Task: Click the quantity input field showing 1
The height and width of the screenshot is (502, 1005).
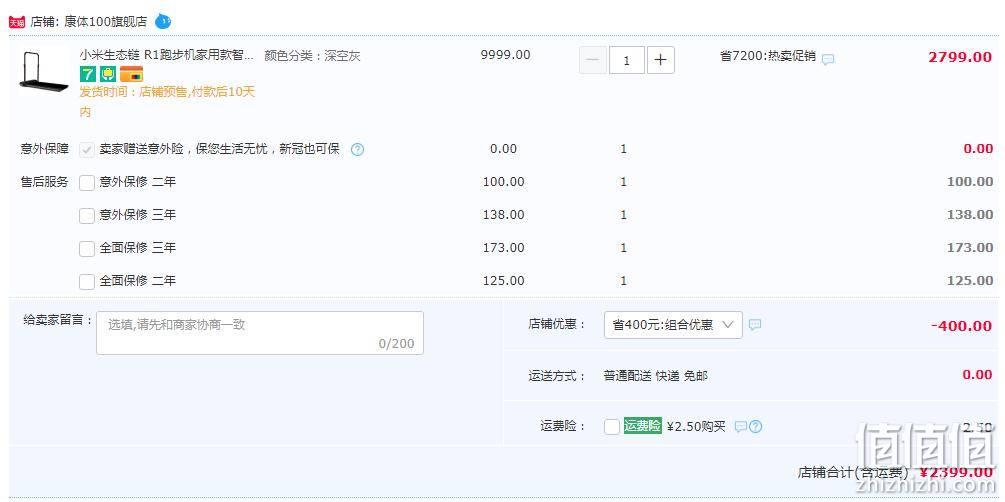Action: (626, 60)
